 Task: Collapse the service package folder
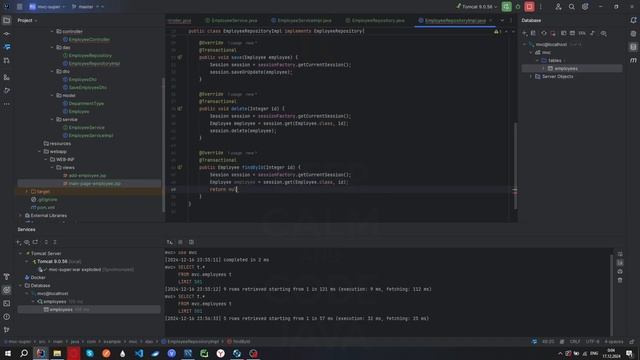[x=52, y=120]
